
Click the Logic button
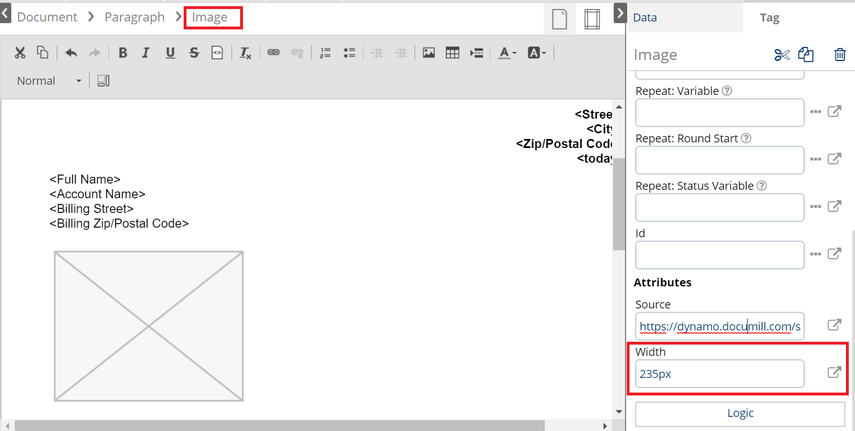click(740, 413)
